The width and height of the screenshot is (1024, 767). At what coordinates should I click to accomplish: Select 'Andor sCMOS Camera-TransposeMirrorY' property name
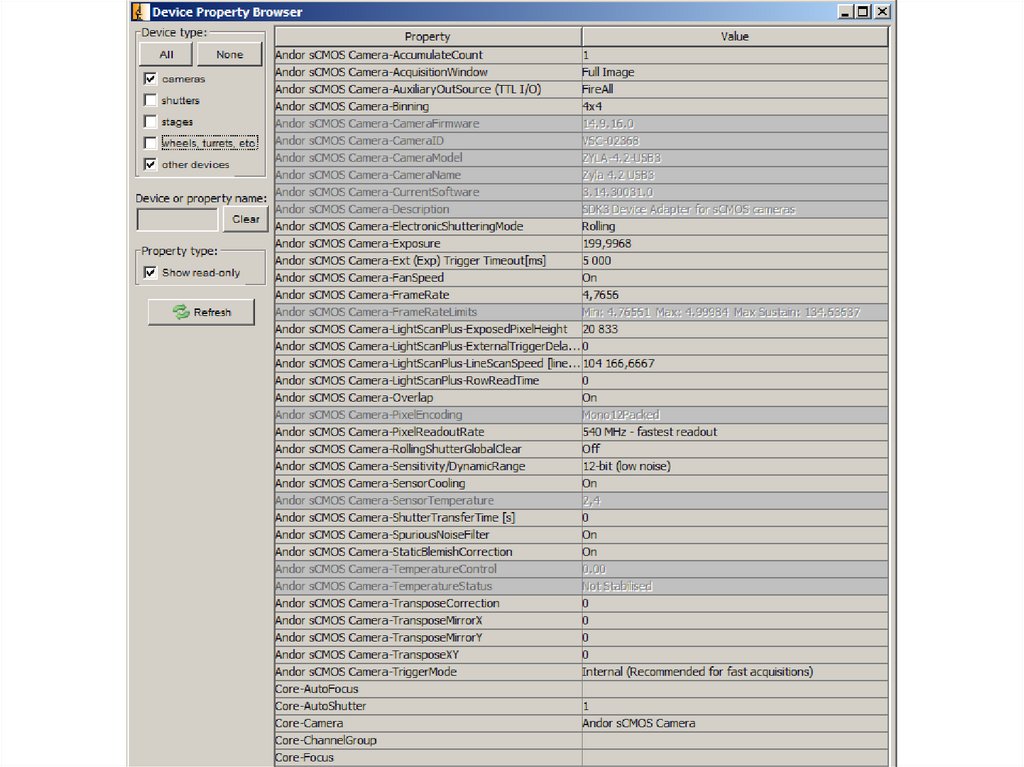click(x=428, y=637)
